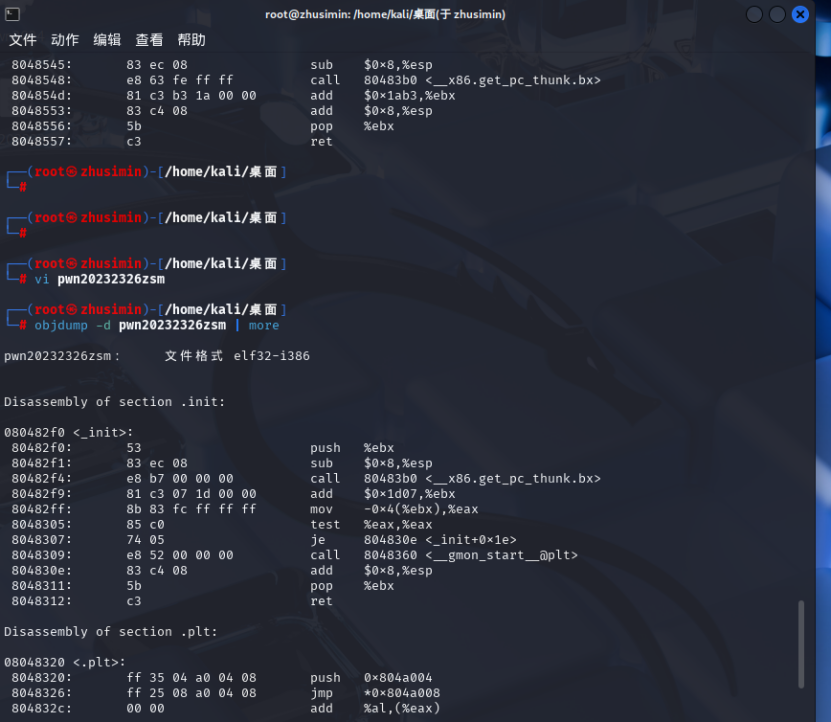Click address 804830e add instruction line

coord(222,570)
